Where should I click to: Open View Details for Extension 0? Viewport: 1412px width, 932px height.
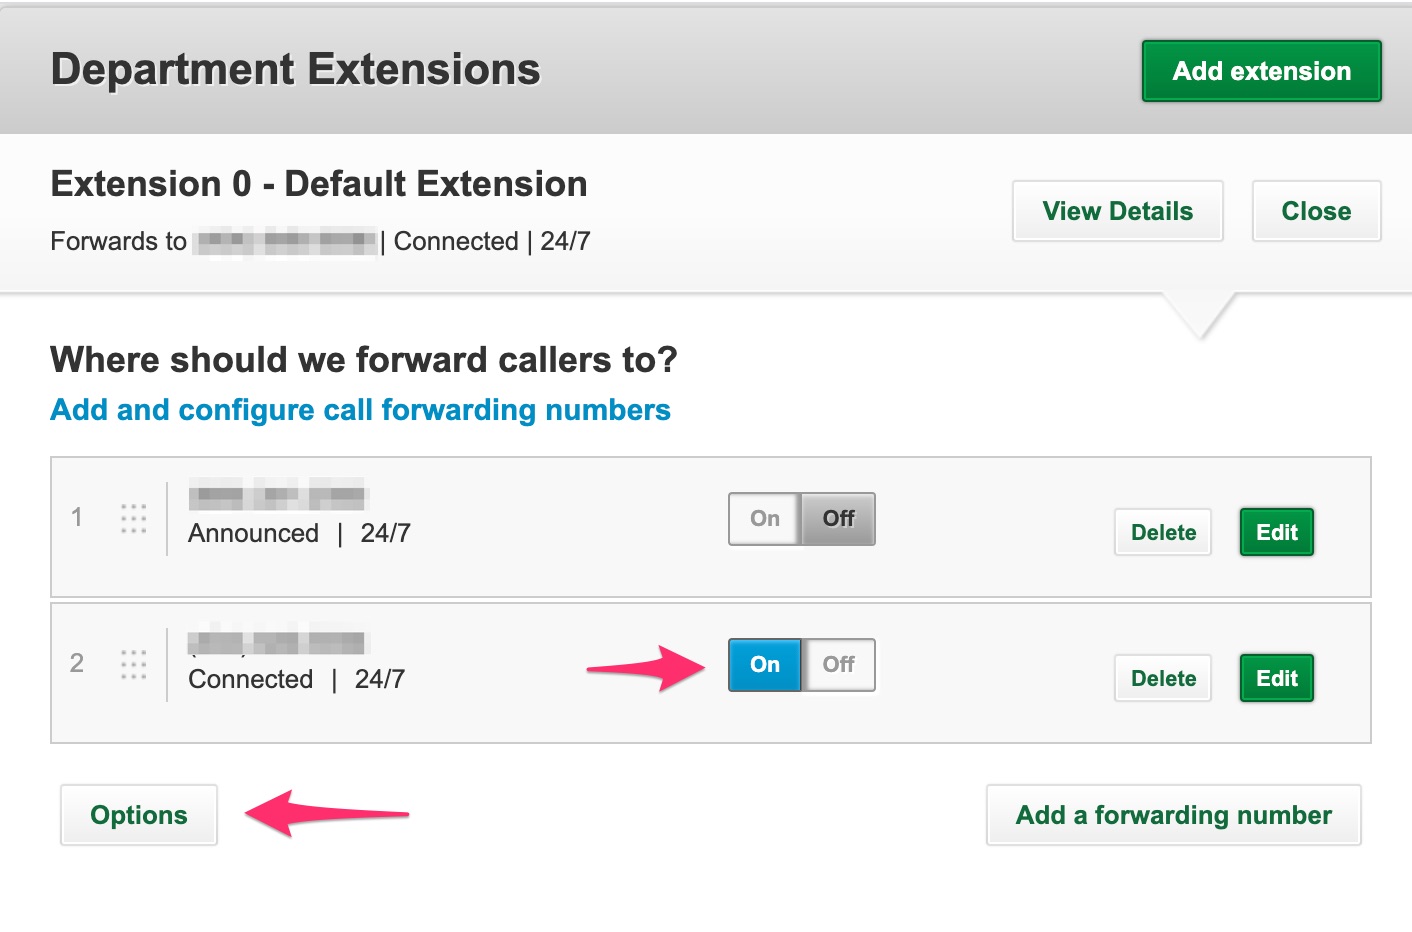[1118, 211]
